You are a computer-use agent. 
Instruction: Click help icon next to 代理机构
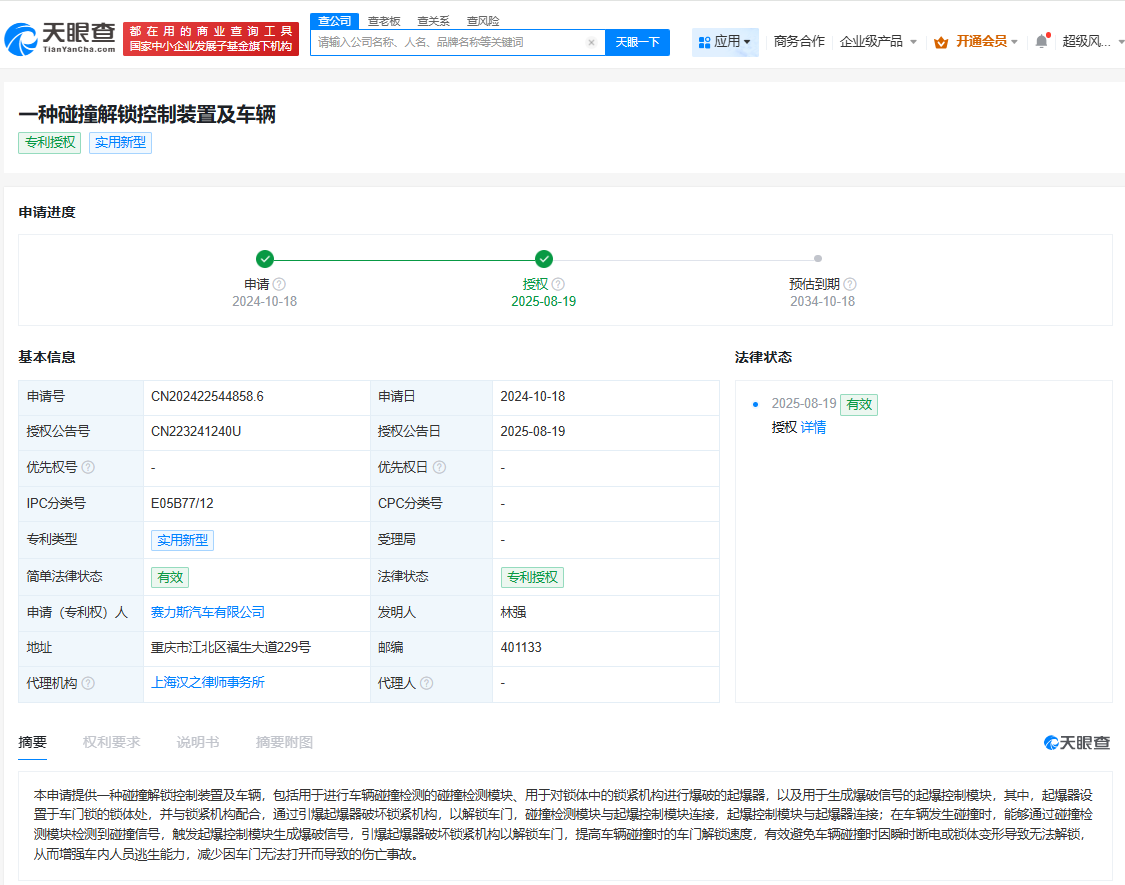click(x=88, y=684)
